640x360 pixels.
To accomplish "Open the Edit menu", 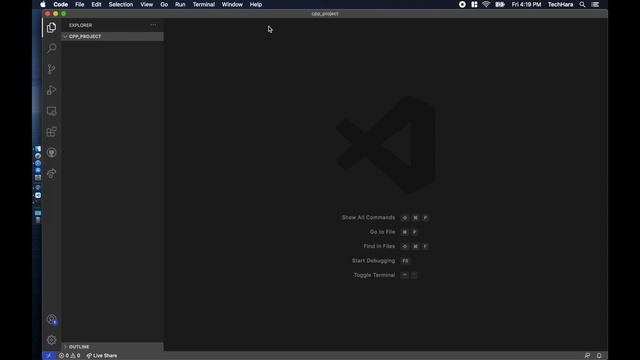I will coord(96,4).
